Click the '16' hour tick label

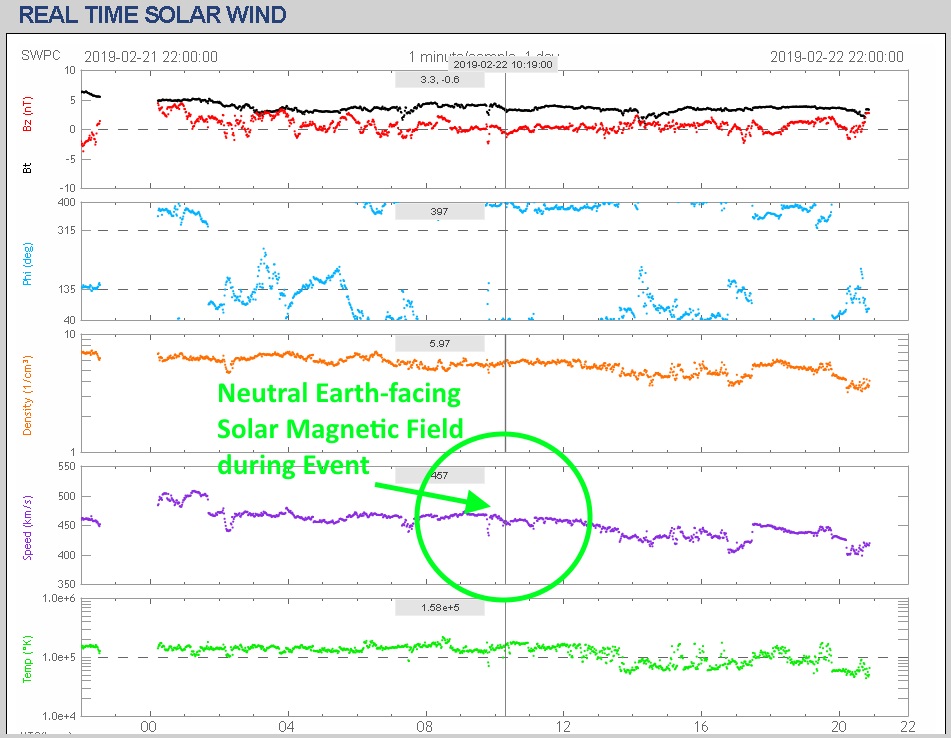click(x=701, y=726)
